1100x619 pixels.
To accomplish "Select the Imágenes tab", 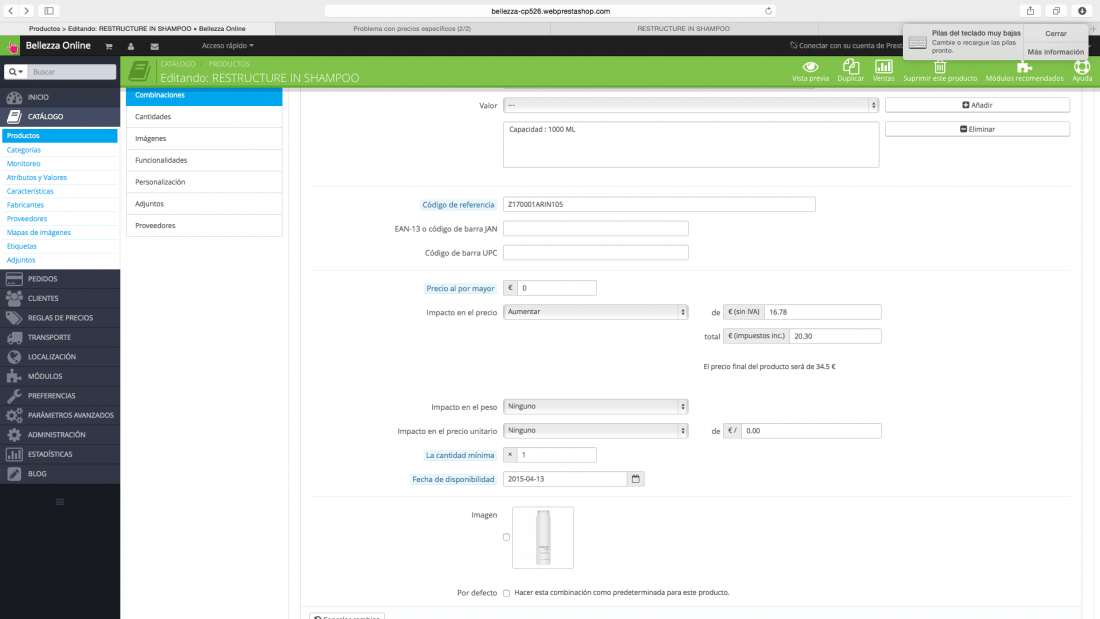I will coord(204,138).
